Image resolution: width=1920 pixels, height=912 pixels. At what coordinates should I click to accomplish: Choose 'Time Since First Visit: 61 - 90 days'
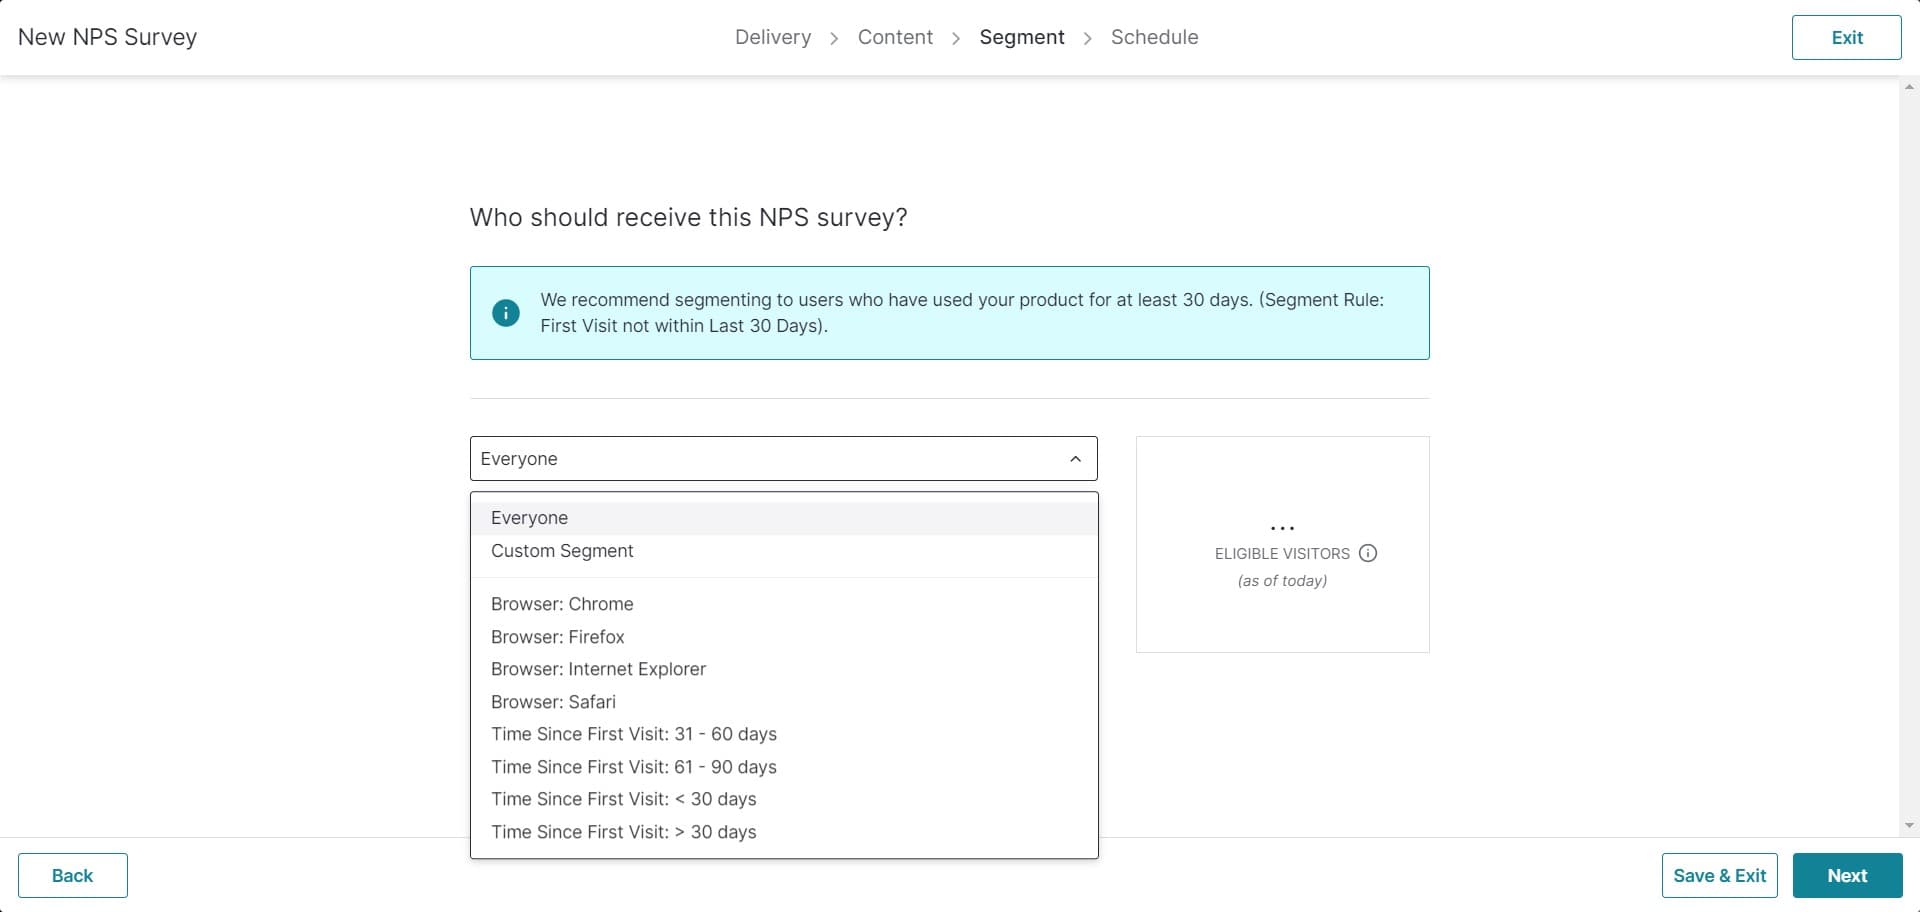point(633,767)
